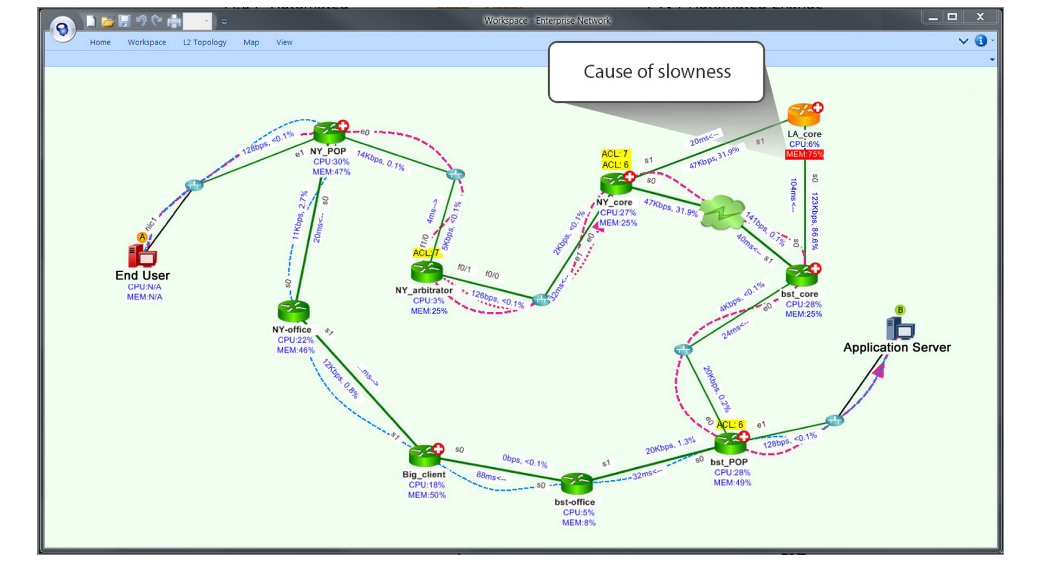Click the Cause of slowness callout note

(x=657, y=72)
